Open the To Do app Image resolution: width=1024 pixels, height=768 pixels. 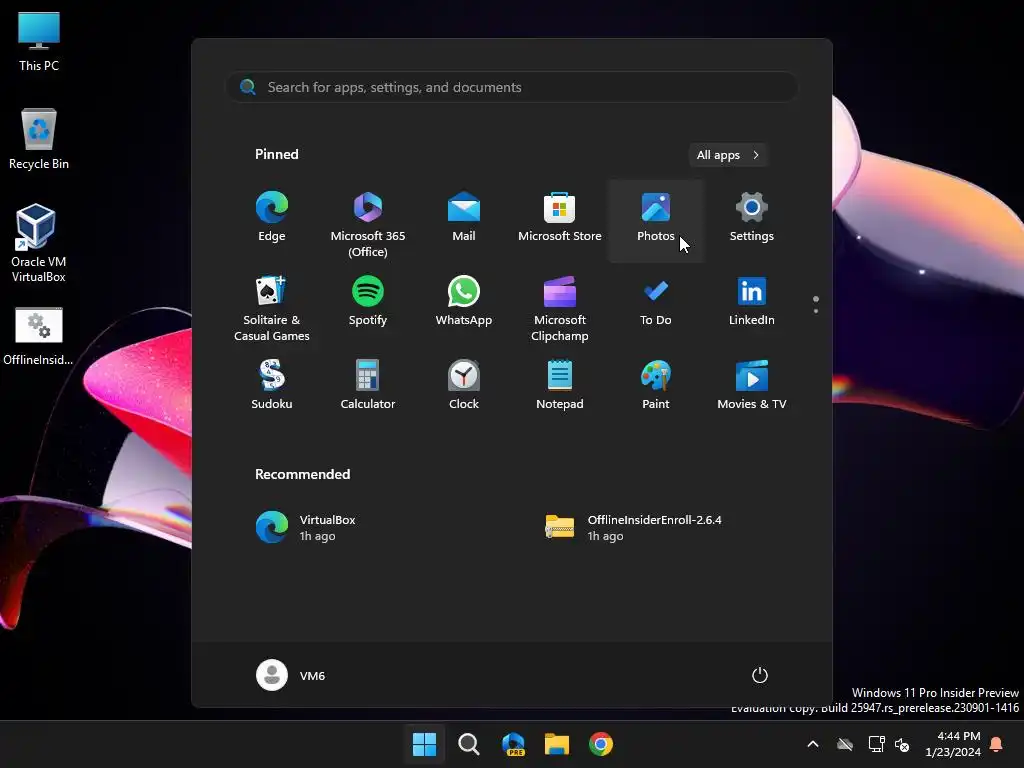(656, 302)
